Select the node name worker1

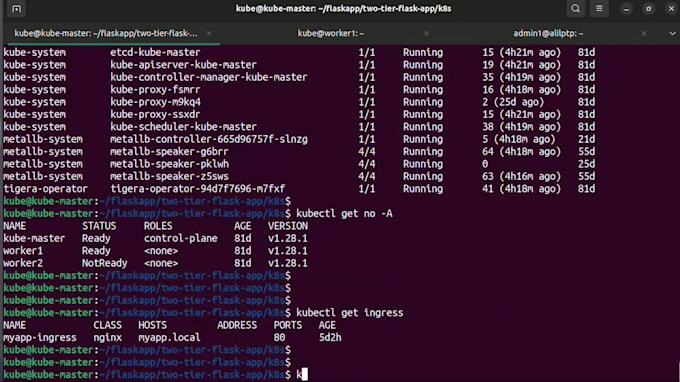tap(23, 251)
